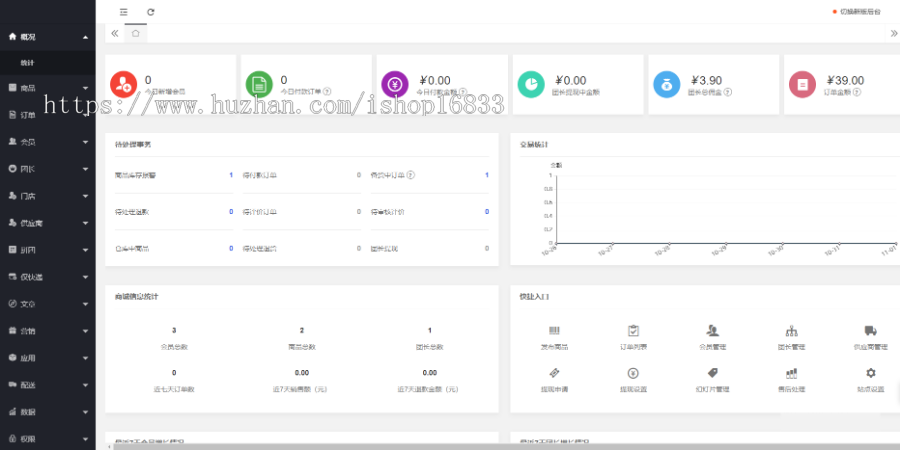Click the 团长提现 row
The image size is (900, 450).
pyautogui.click(x=430, y=249)
